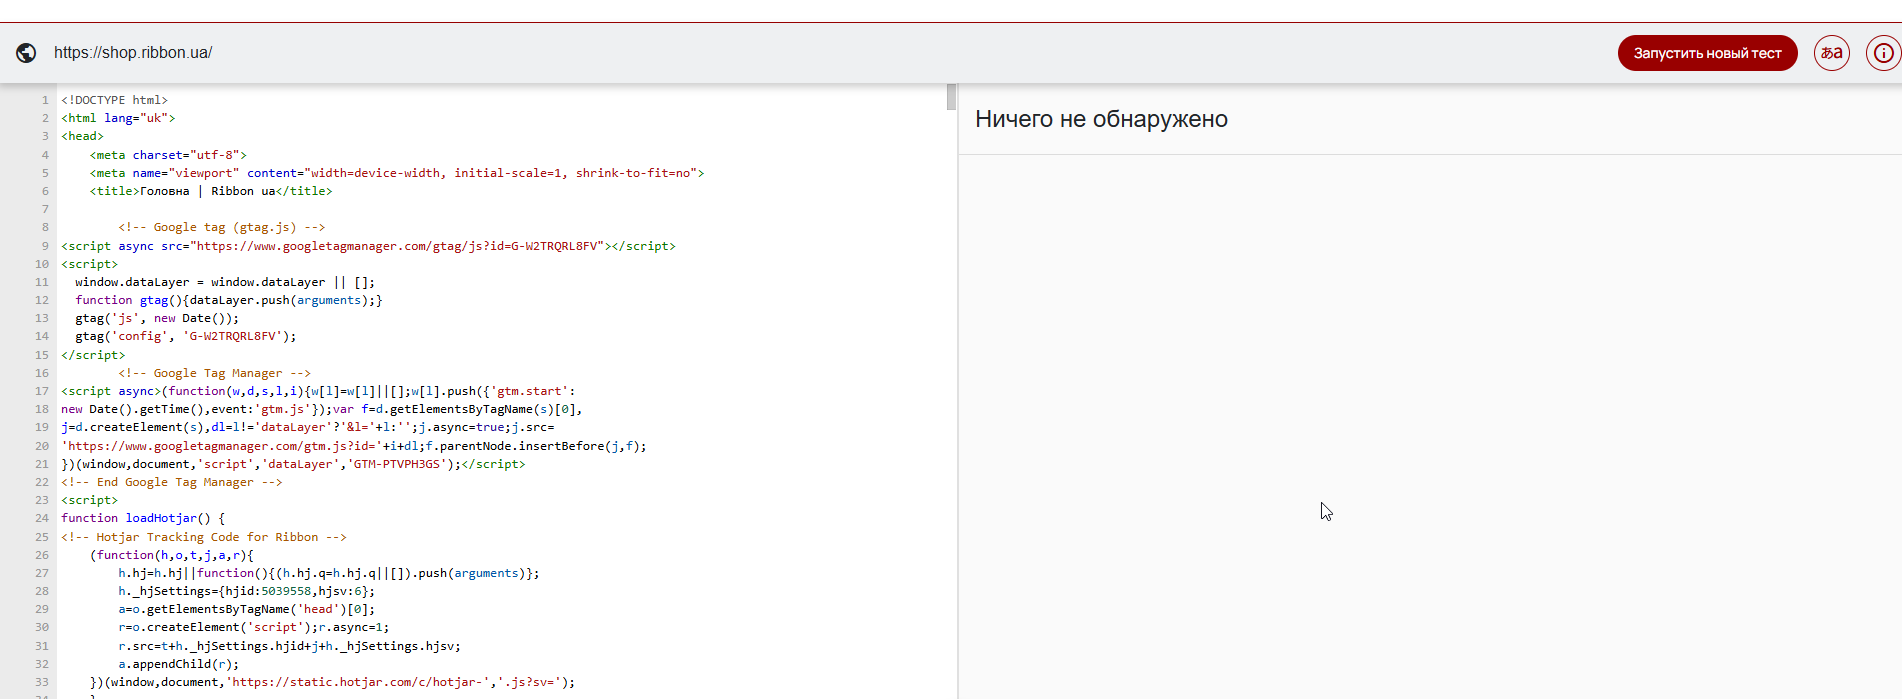The image size is (1902, 699).
Task: Click the a.appendChild(r) line
Action: [x=178, y=664]
